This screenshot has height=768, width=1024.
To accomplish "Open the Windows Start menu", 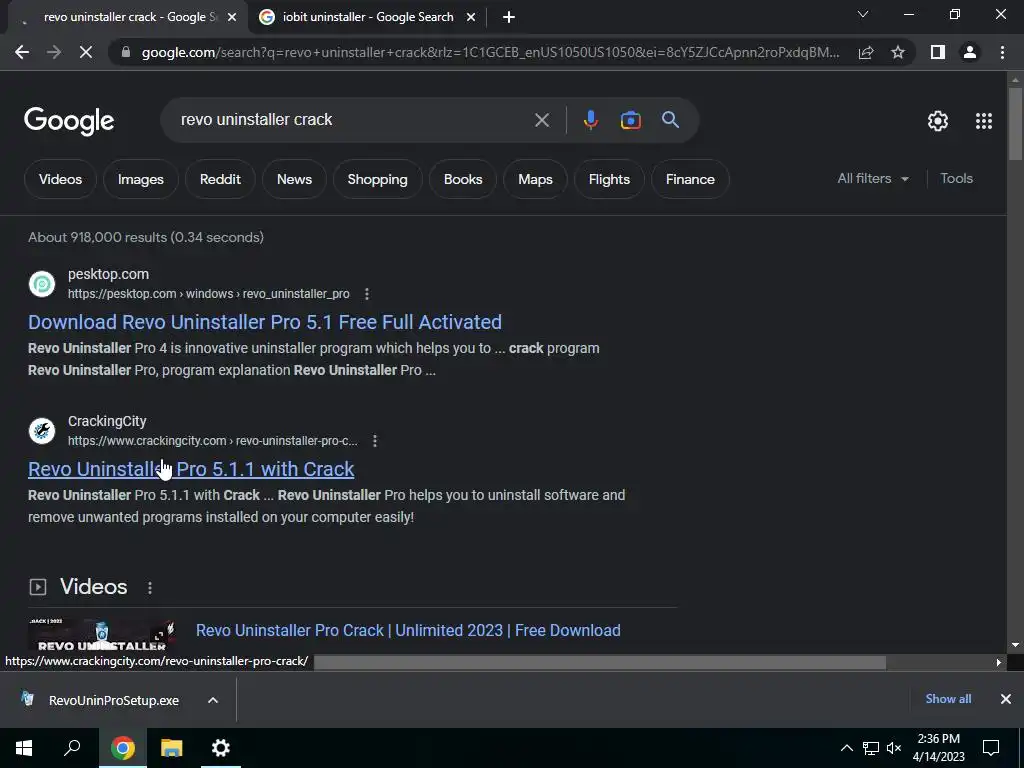I will (x=24, y=748).
